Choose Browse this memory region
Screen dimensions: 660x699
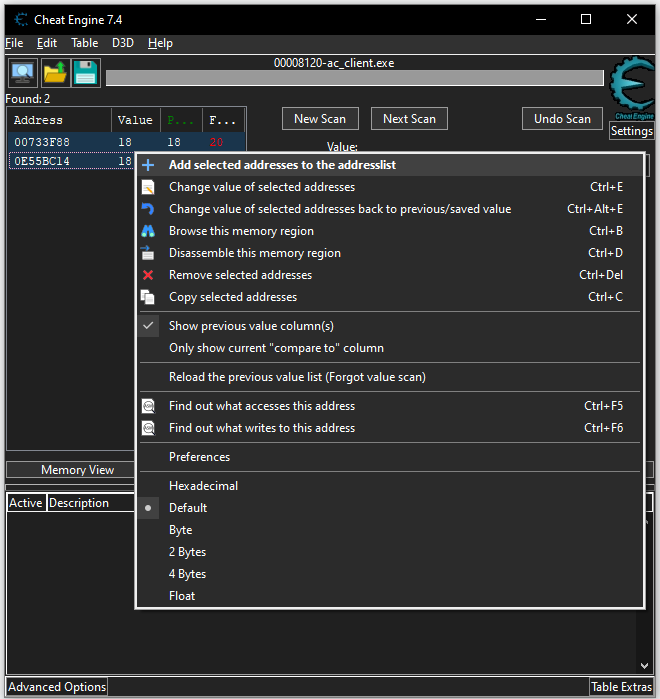(x=390, y=231)
